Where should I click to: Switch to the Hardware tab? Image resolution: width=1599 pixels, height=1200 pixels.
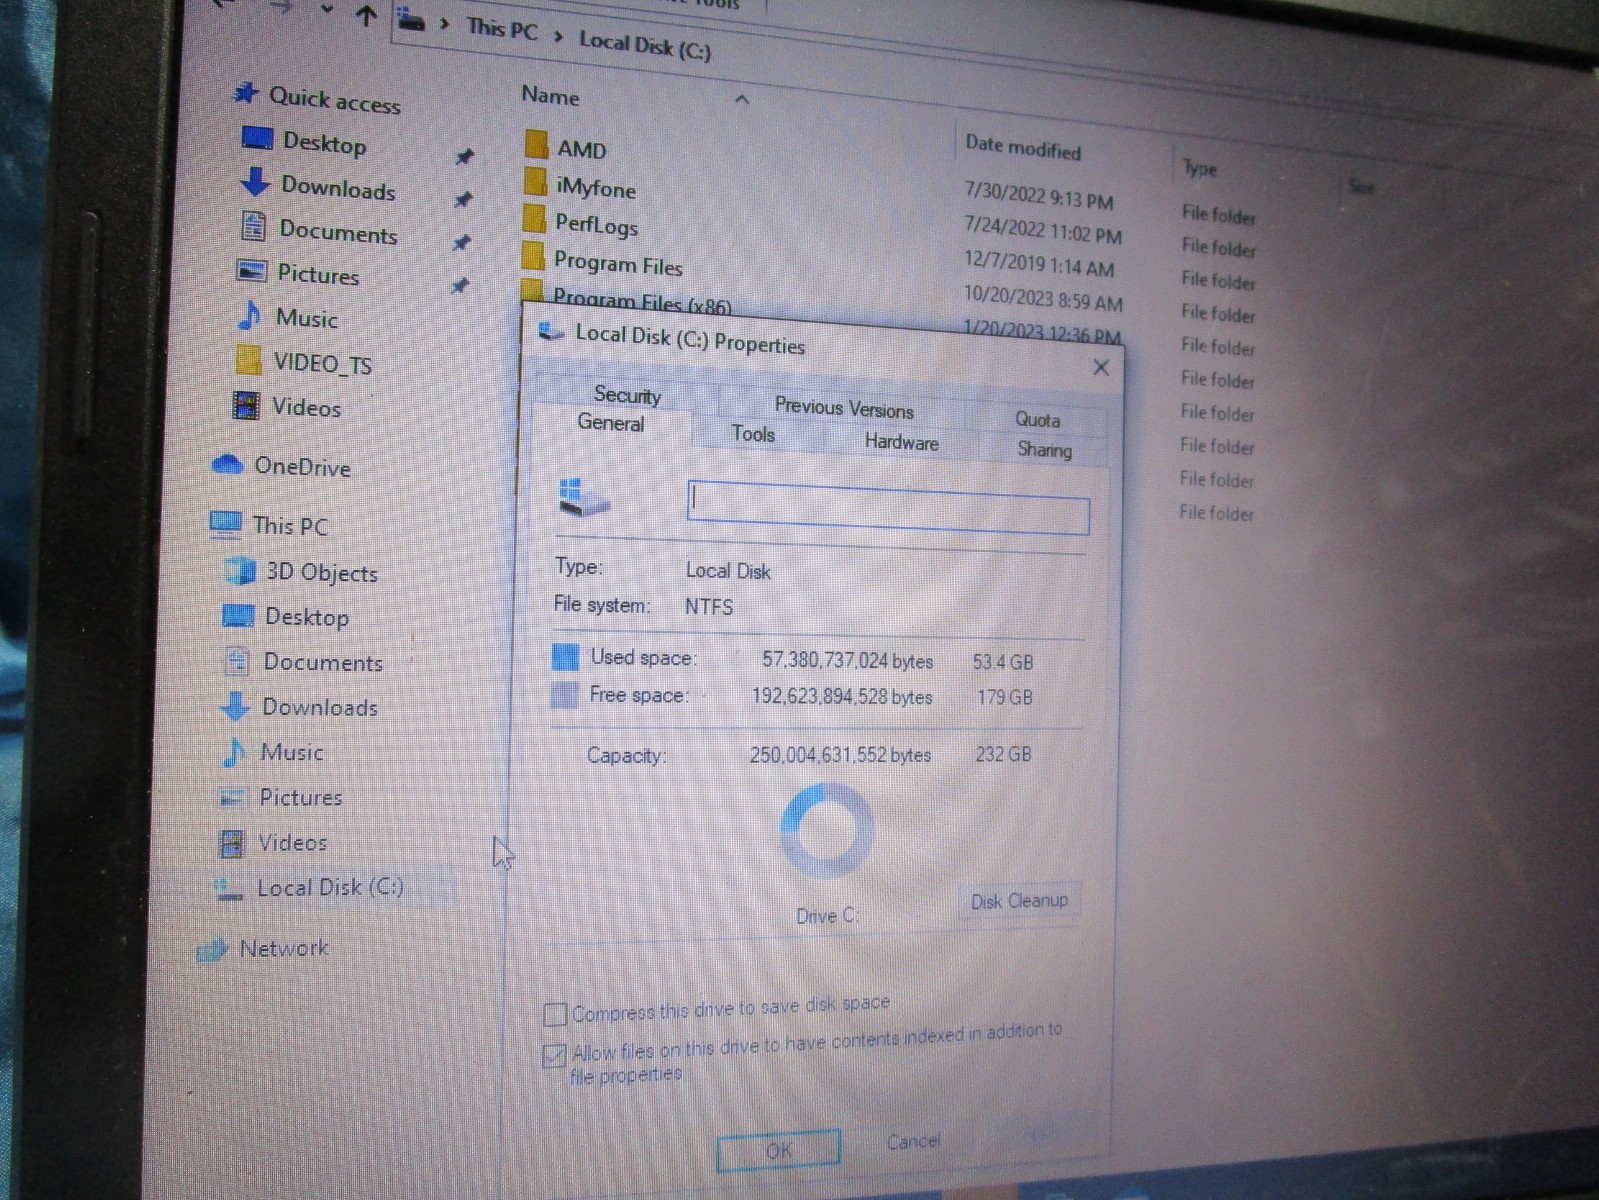click(901, 442)
